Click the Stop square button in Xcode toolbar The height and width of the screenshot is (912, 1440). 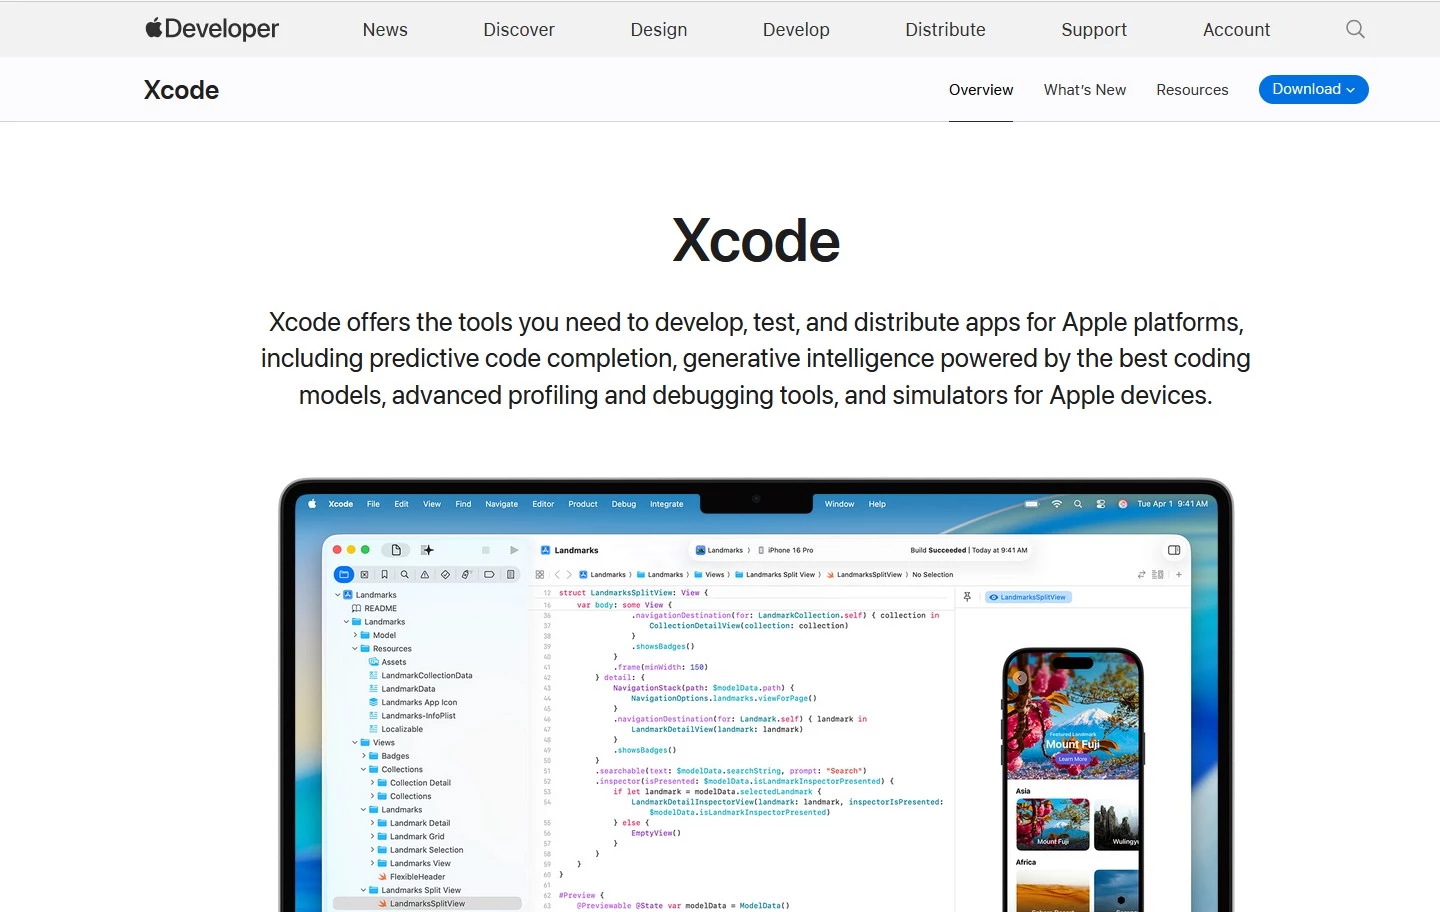(x=486, y=550)
